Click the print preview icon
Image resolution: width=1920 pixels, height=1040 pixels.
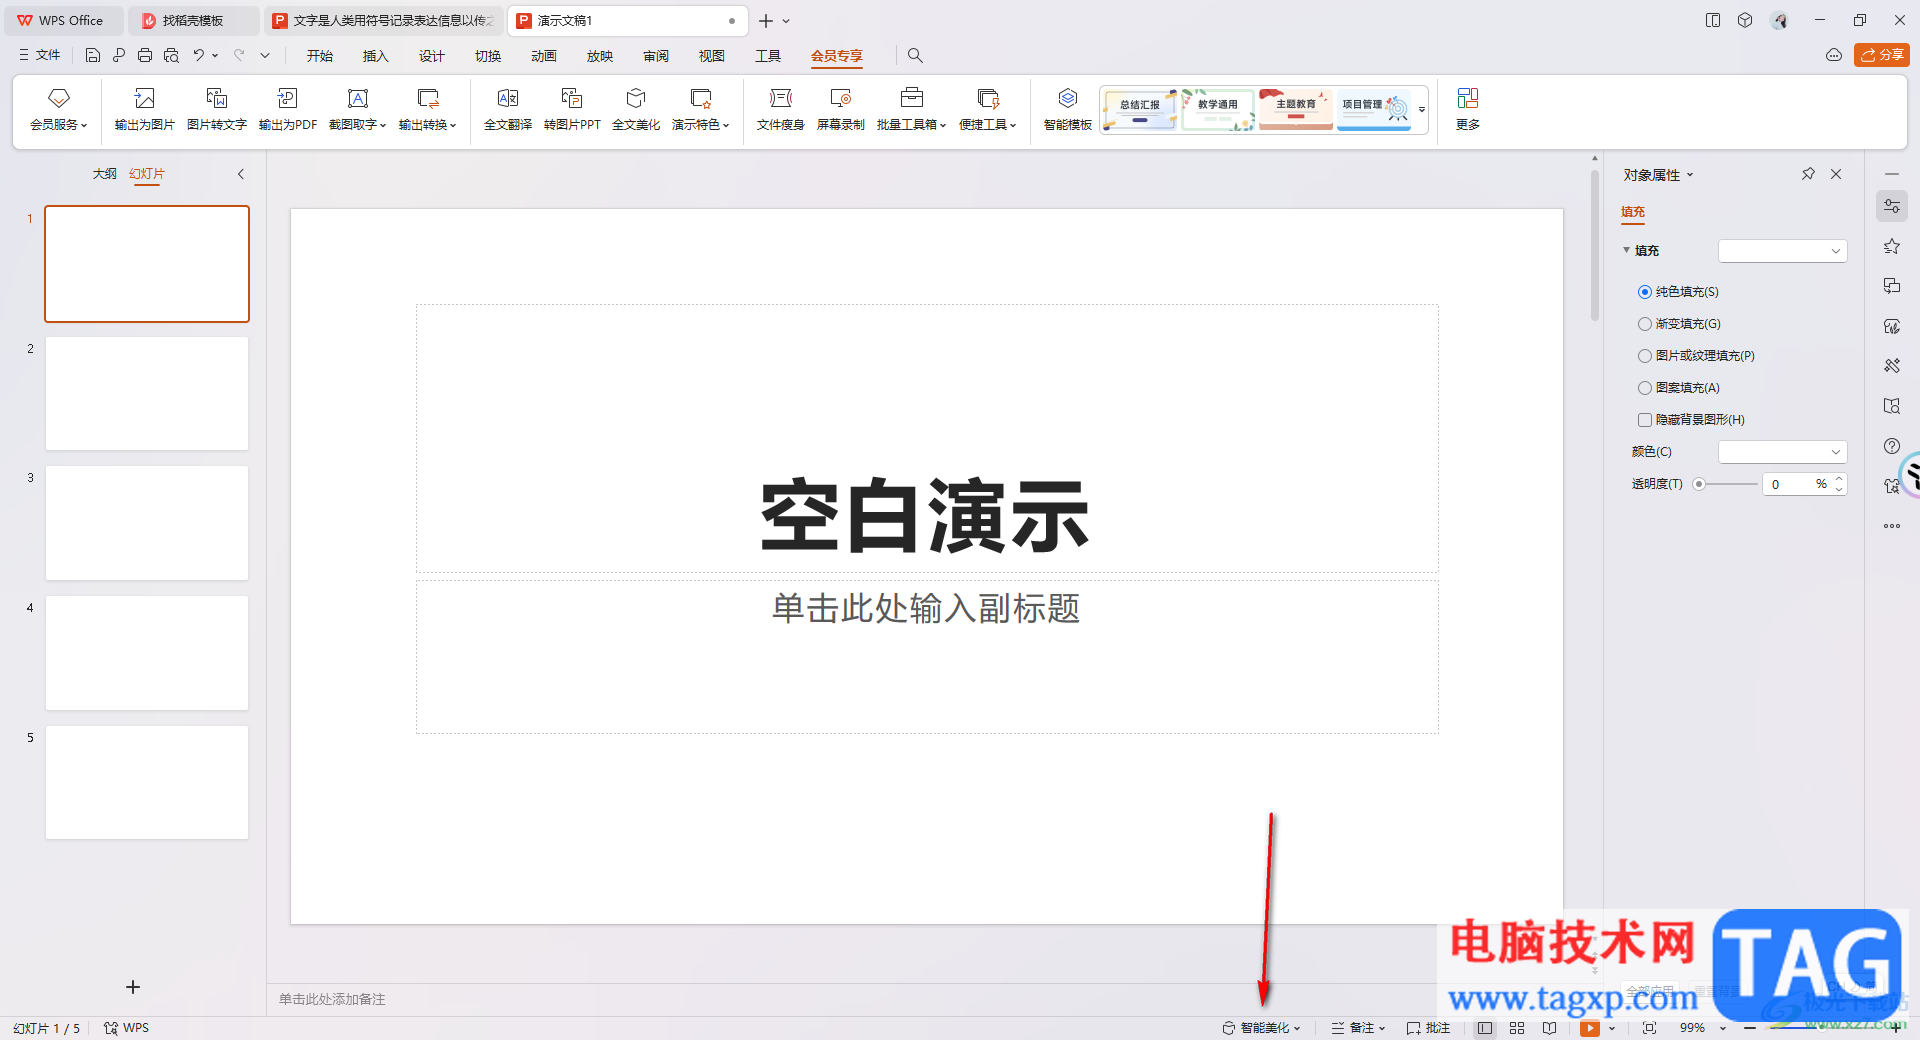(171, 56)
